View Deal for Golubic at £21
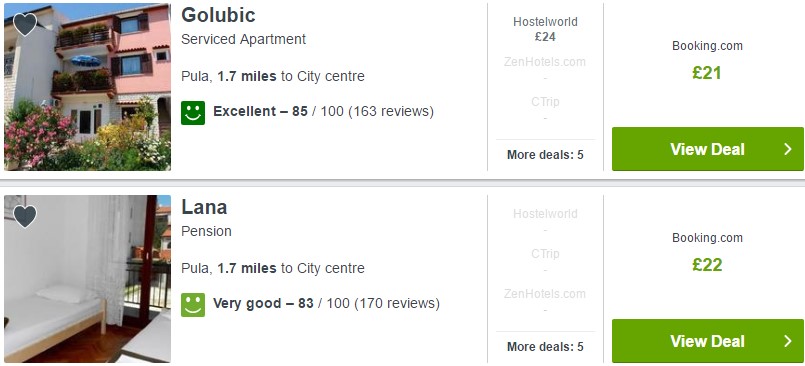Screen dimensions: 805x366 pos(707,149)
